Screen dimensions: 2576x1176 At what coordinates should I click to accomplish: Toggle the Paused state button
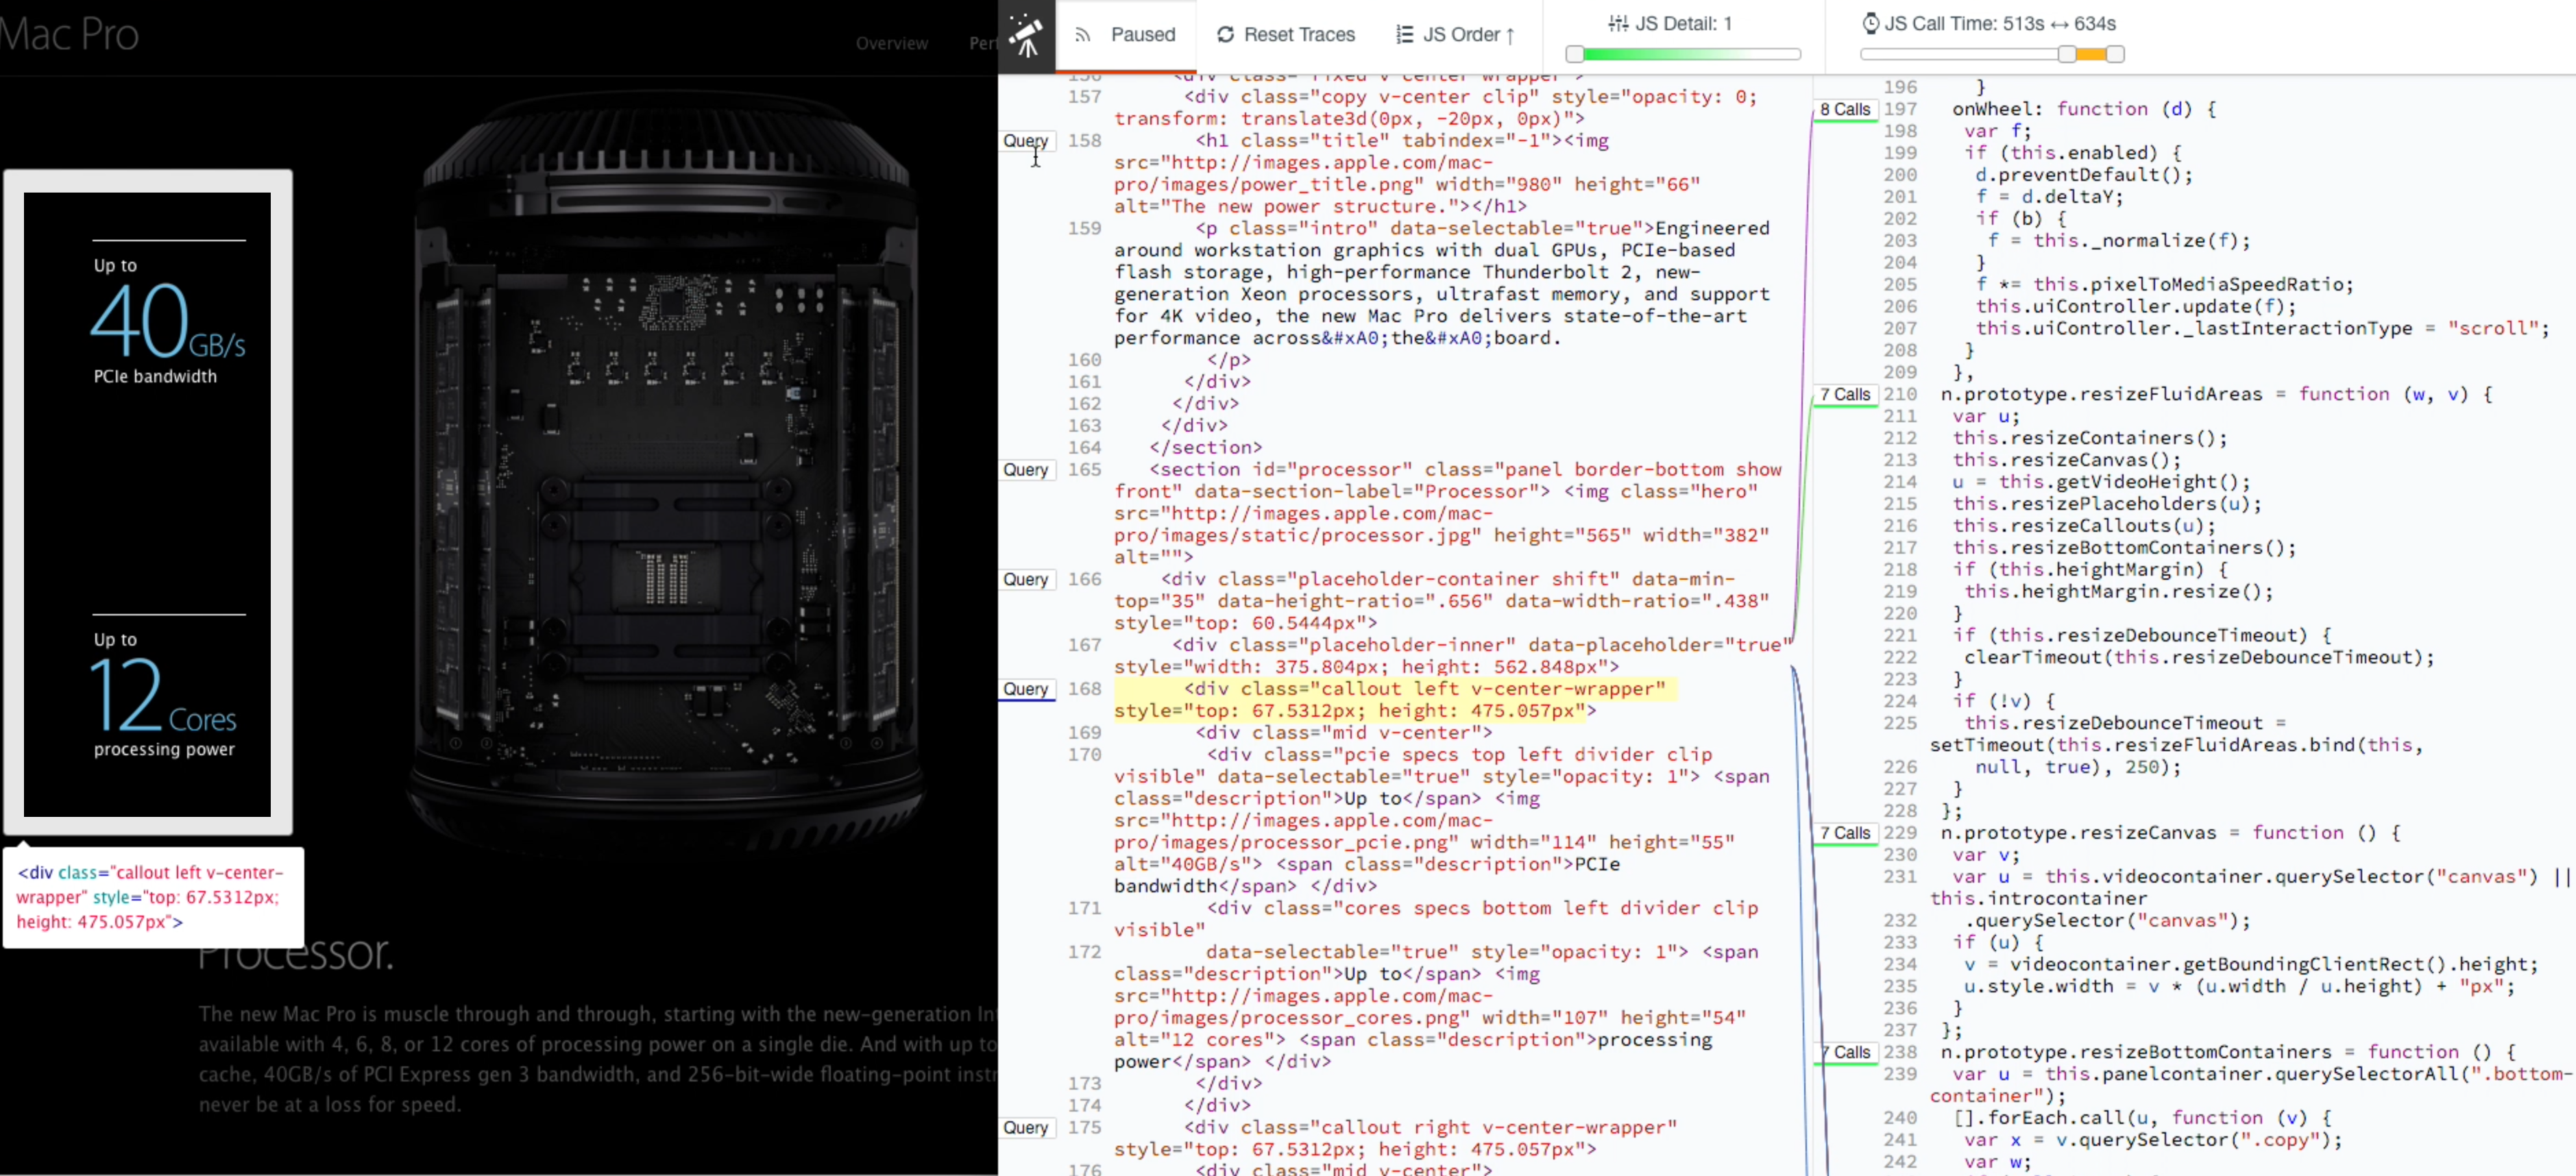click(1126, 33)
